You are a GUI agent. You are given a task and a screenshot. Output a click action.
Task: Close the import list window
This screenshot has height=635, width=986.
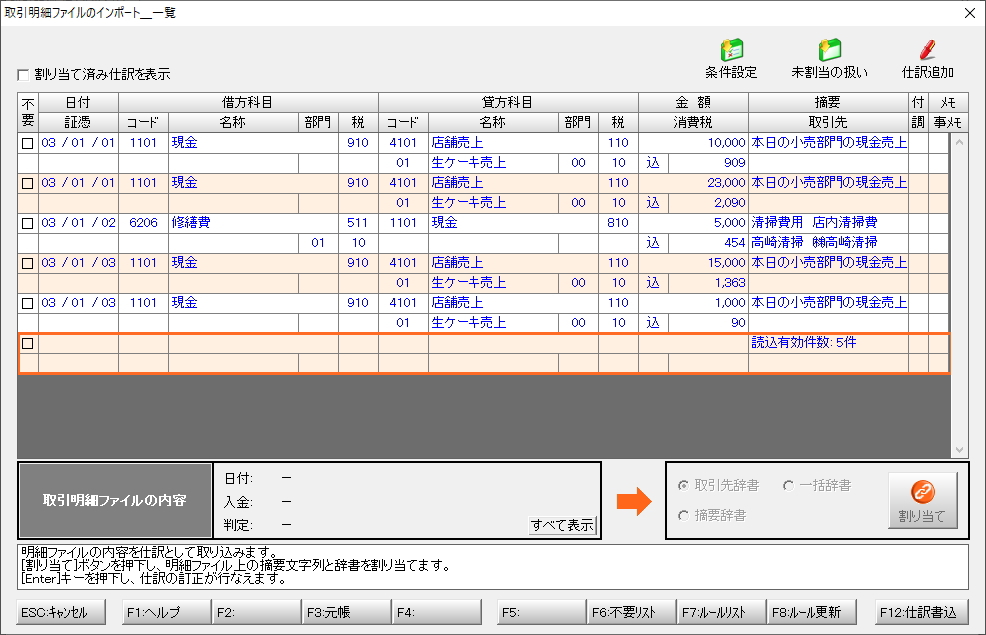(970, 13)
